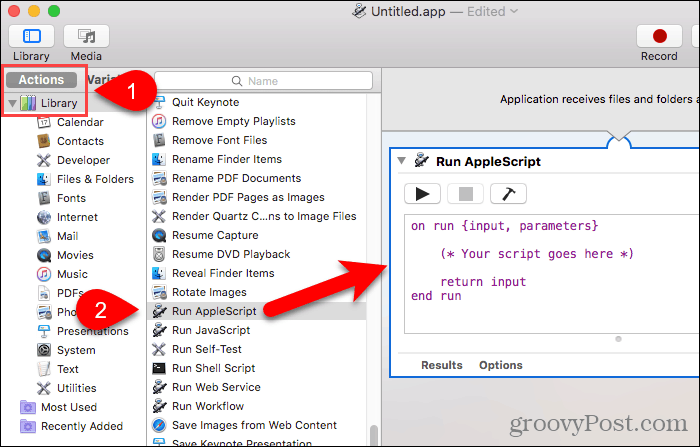Switch to the Actions tab
The image size is (700, 447).
(x=41, y=80)
